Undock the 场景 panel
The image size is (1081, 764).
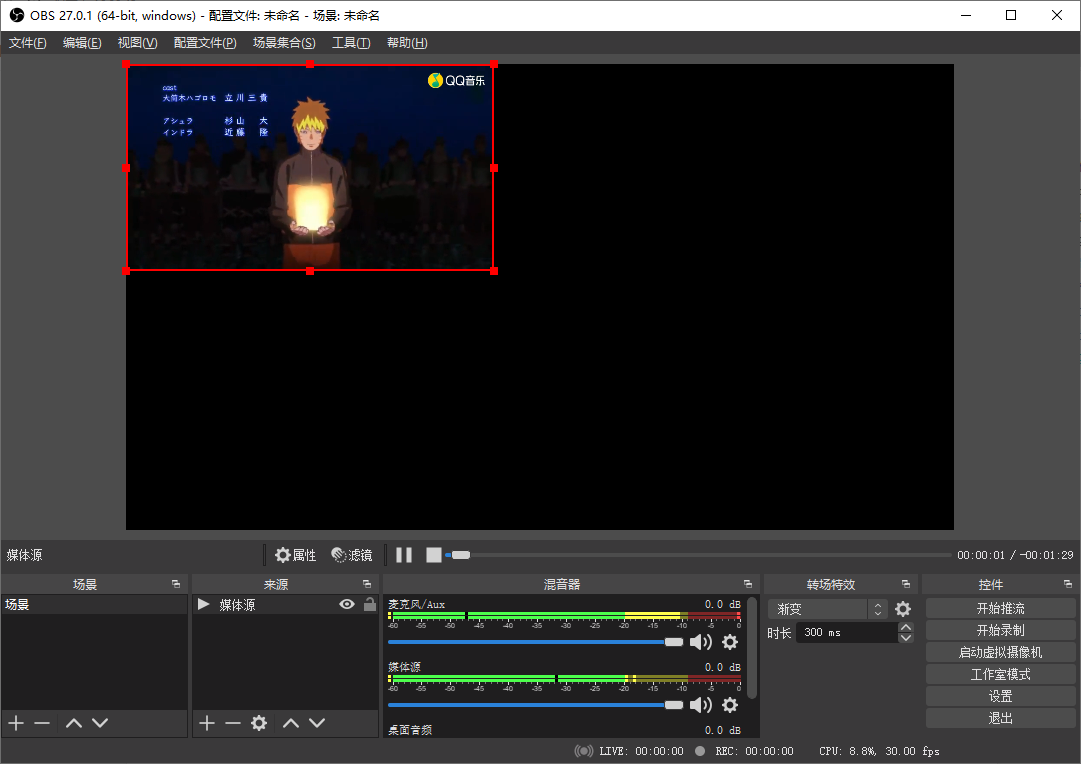176,584
